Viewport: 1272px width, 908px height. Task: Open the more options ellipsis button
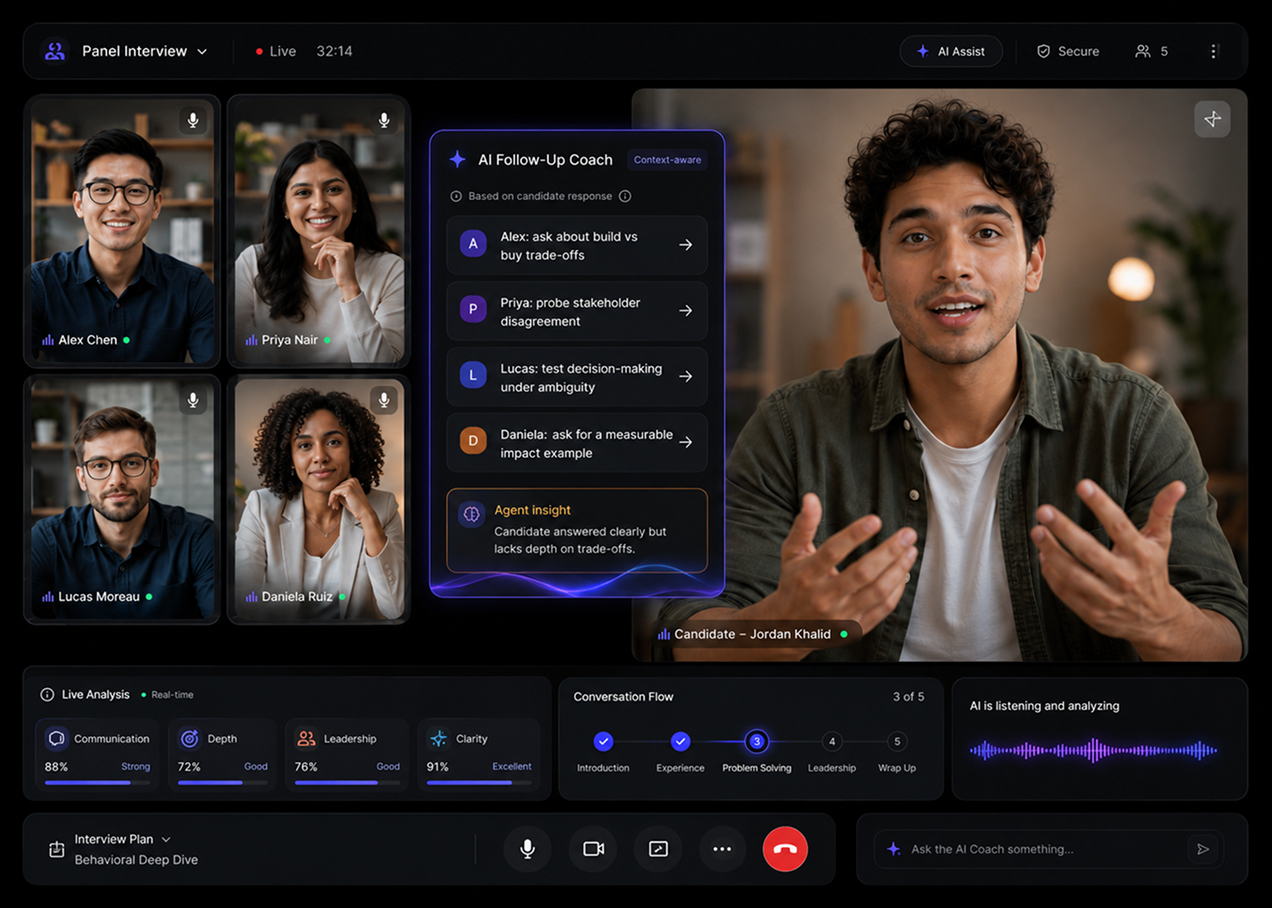pyautogui.click(x=722, y=849)
